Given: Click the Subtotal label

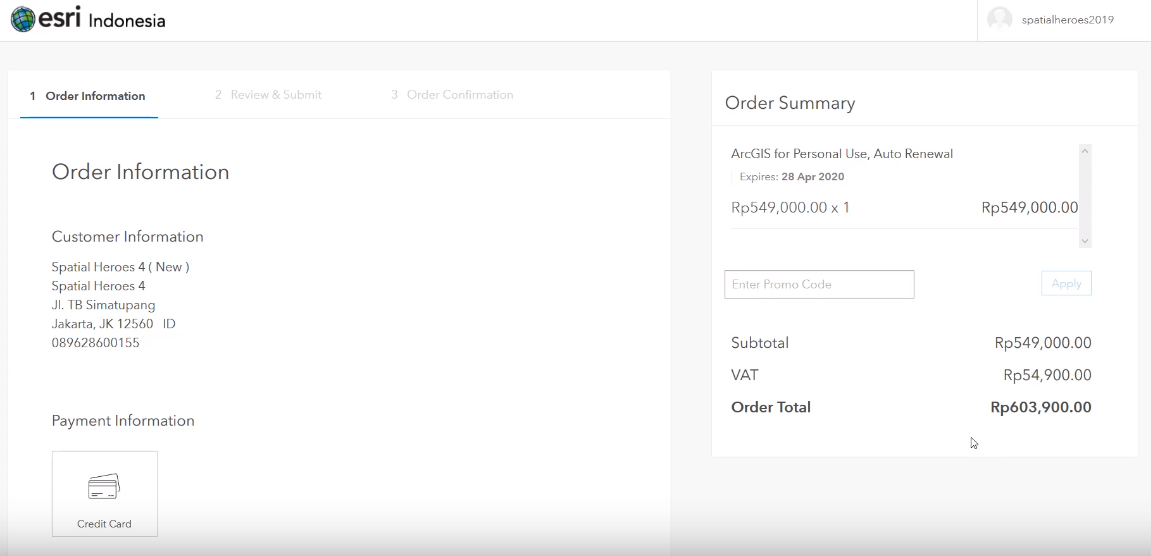Looking at the screenshot, I should point(760,342).
